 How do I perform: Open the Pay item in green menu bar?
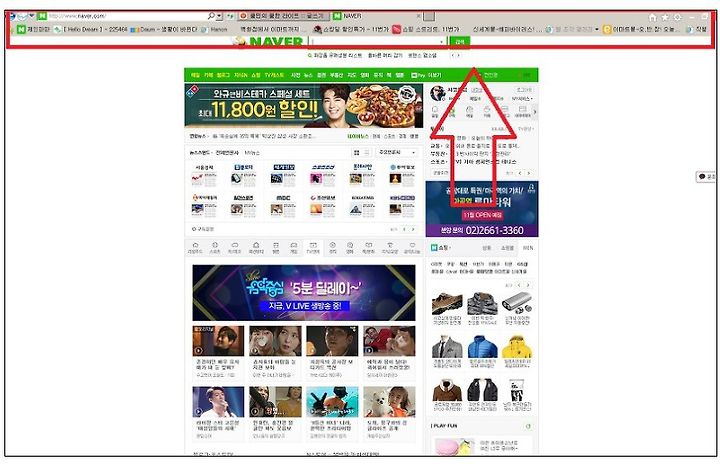pos(418,75)
